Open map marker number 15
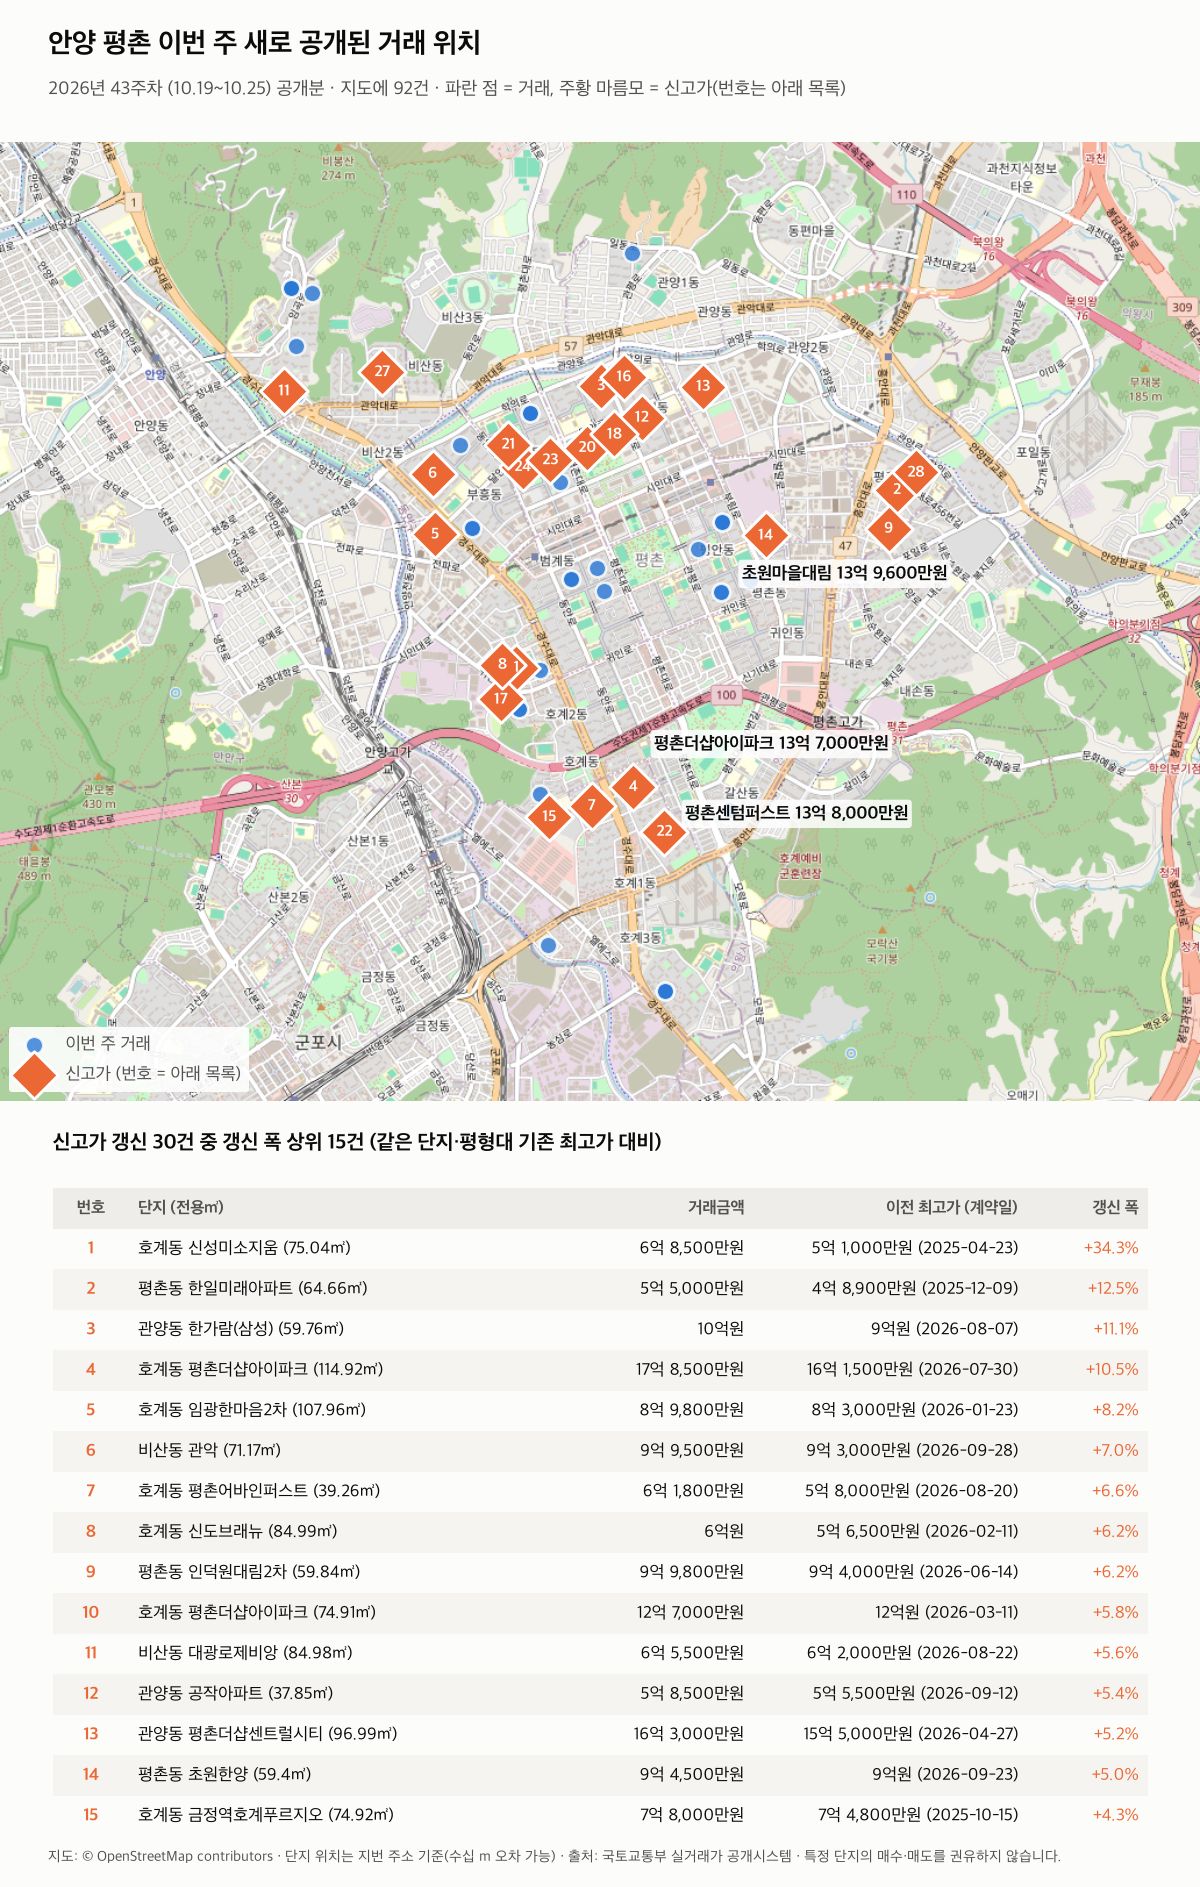This screenshot has width=1200, height=1887. 549,816
